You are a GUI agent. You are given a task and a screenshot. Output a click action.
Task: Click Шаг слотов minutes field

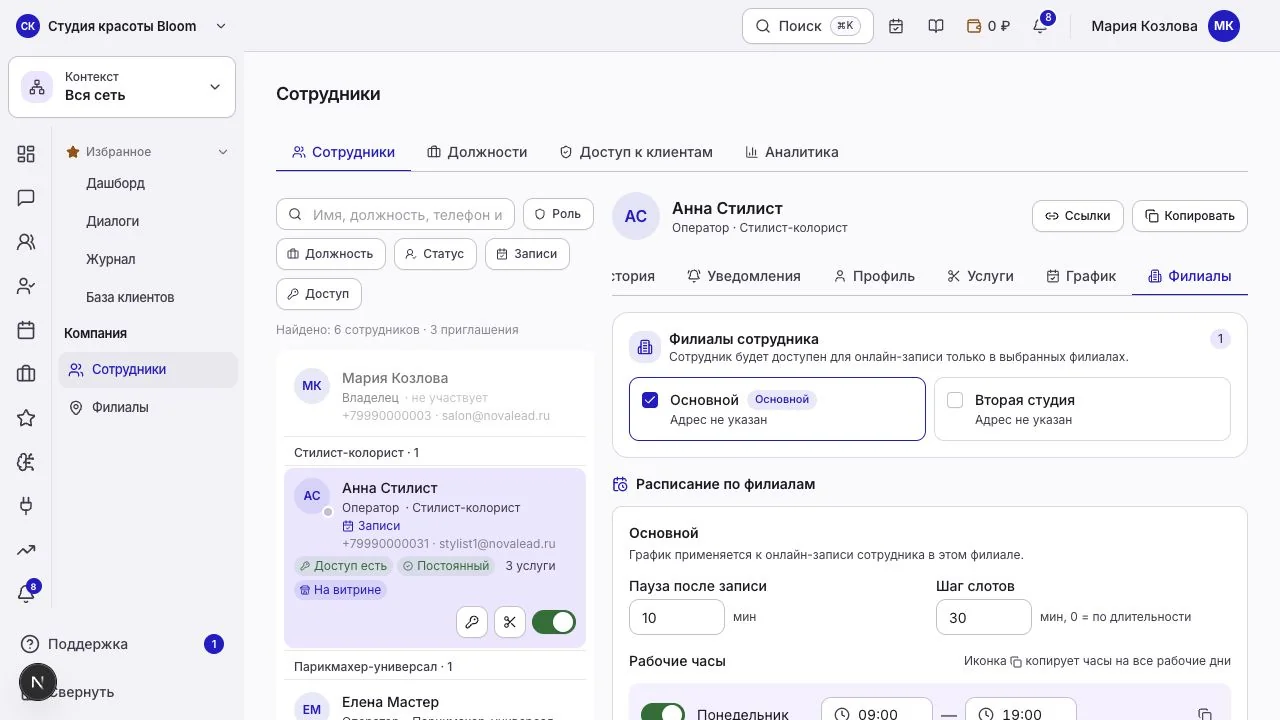(984, 618)
